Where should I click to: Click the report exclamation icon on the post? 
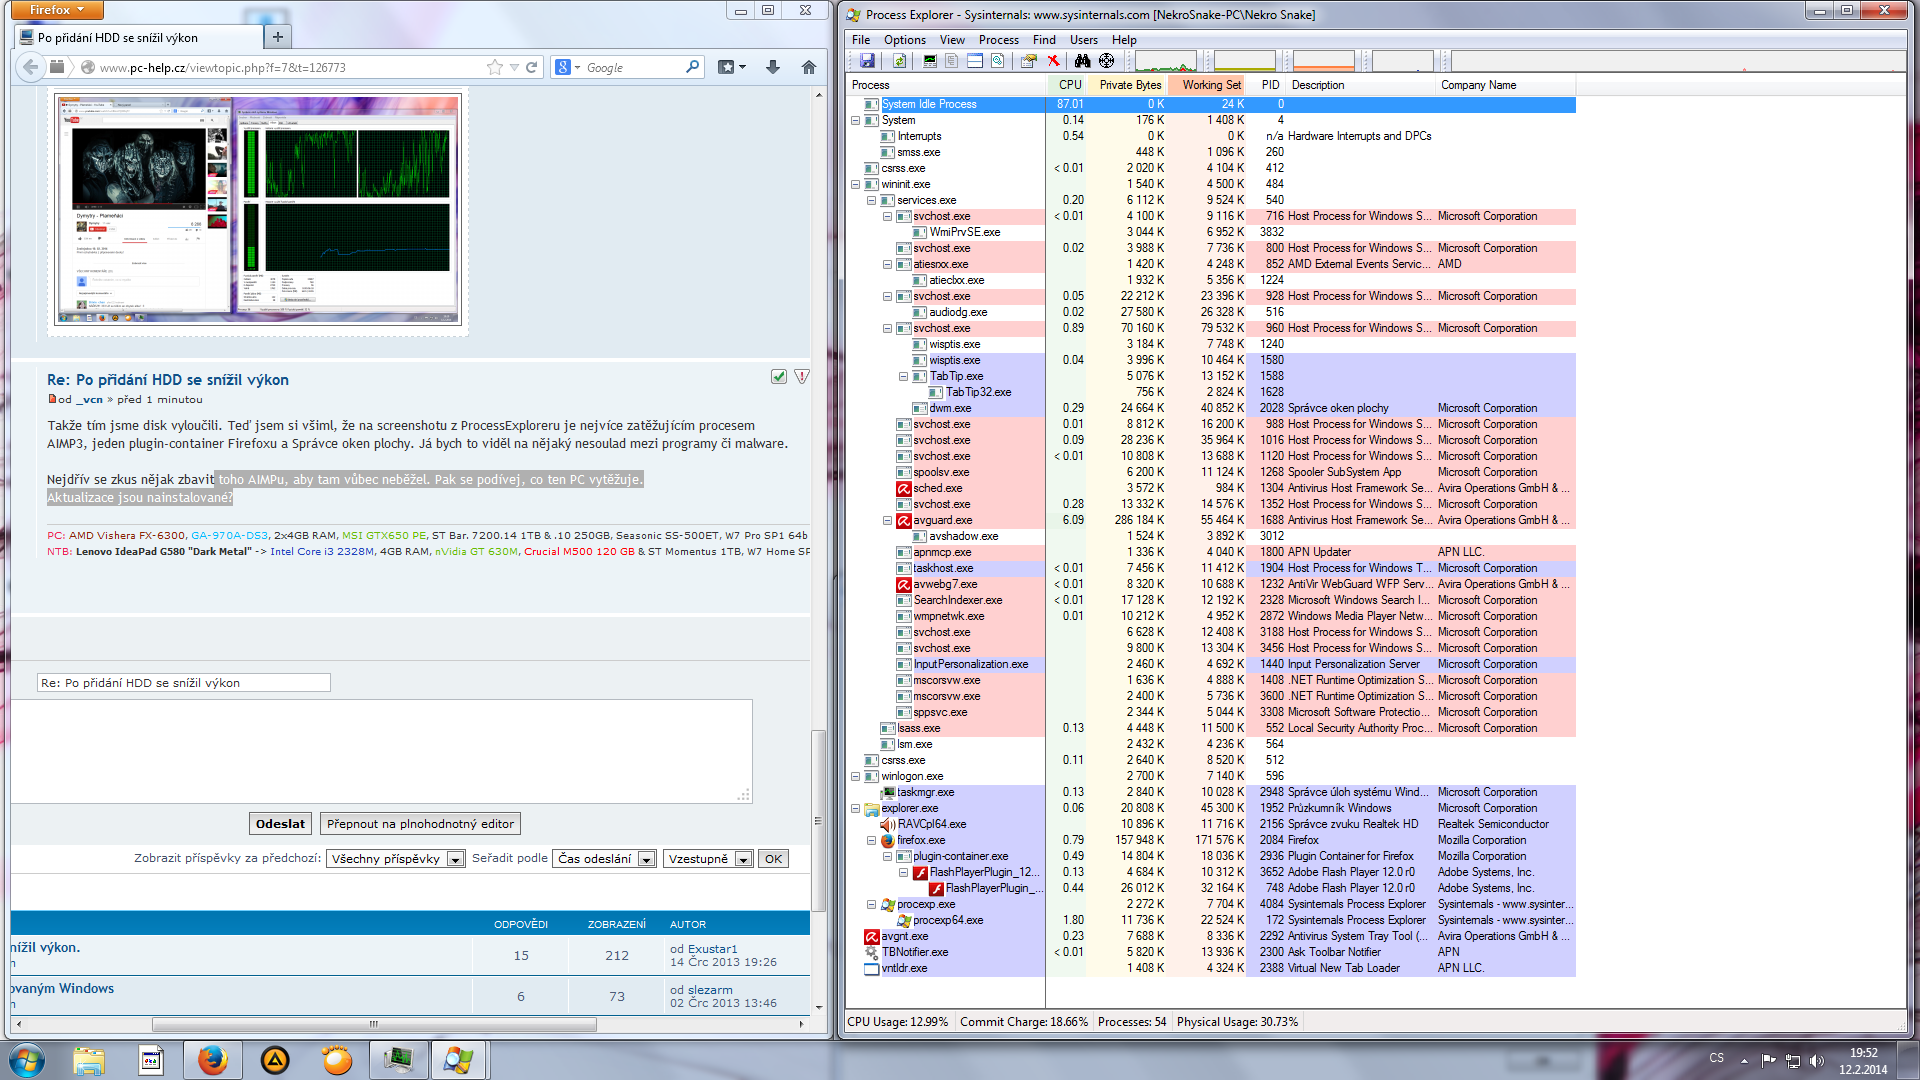[801, 377]
